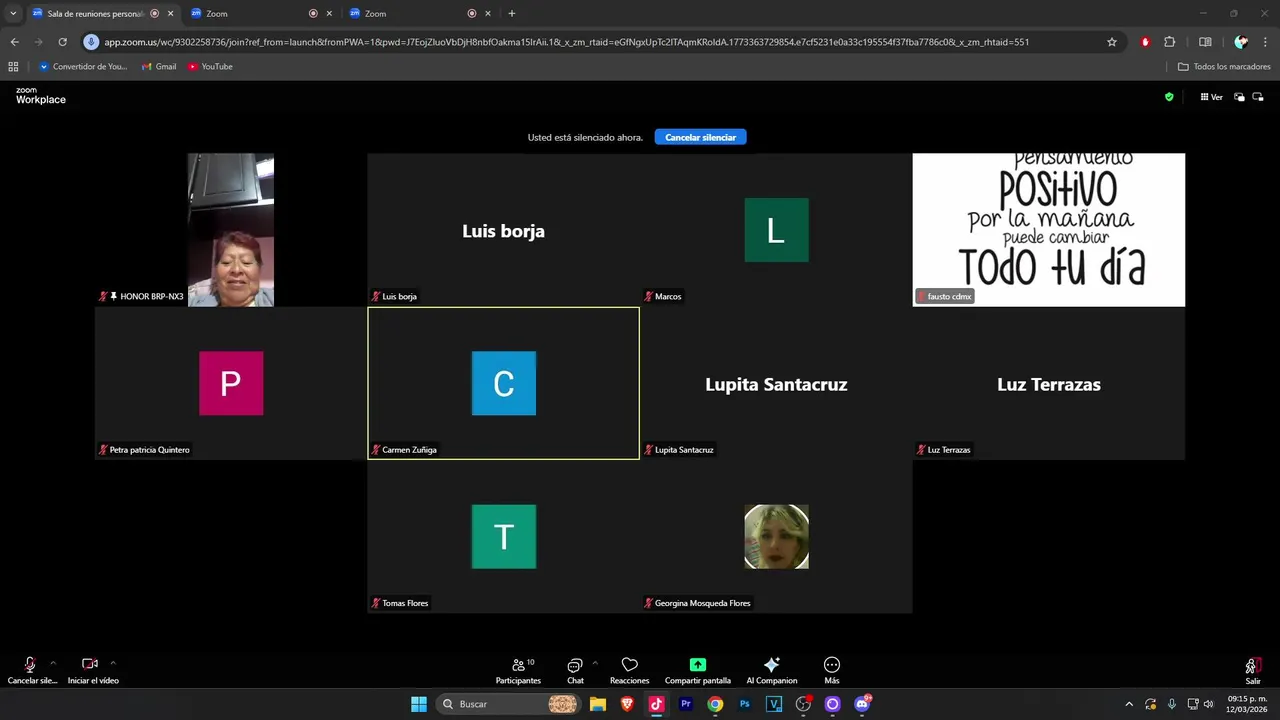The width and height of the screenshot is (1280, 720).
Task: Open Discord from the taskbar
Action: point(862,704)
